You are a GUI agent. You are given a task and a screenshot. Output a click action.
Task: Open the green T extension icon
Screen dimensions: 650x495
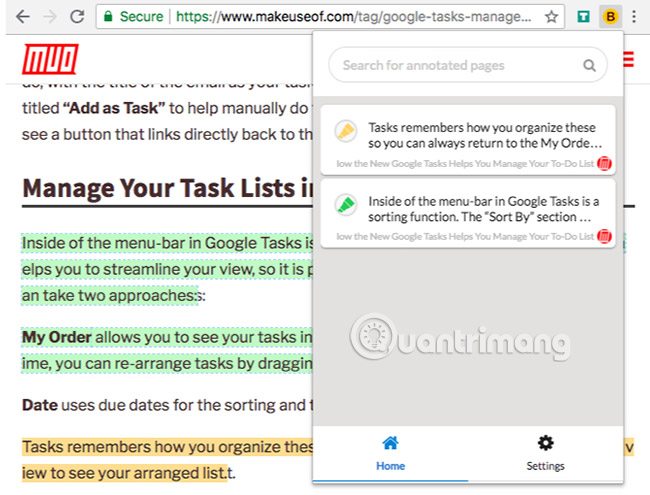[x=583, y=17]
